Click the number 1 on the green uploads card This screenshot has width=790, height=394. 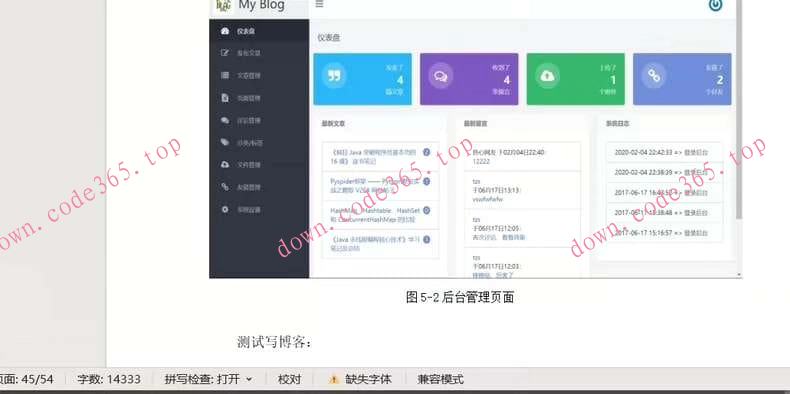613,80
